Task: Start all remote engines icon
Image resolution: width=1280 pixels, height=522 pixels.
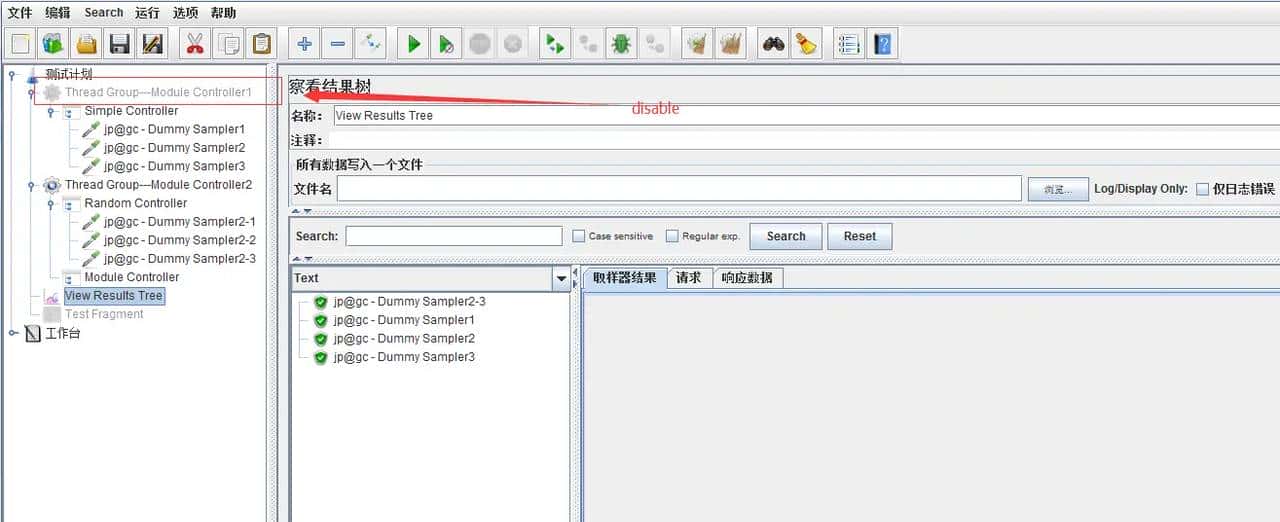Action: [555, 44]
